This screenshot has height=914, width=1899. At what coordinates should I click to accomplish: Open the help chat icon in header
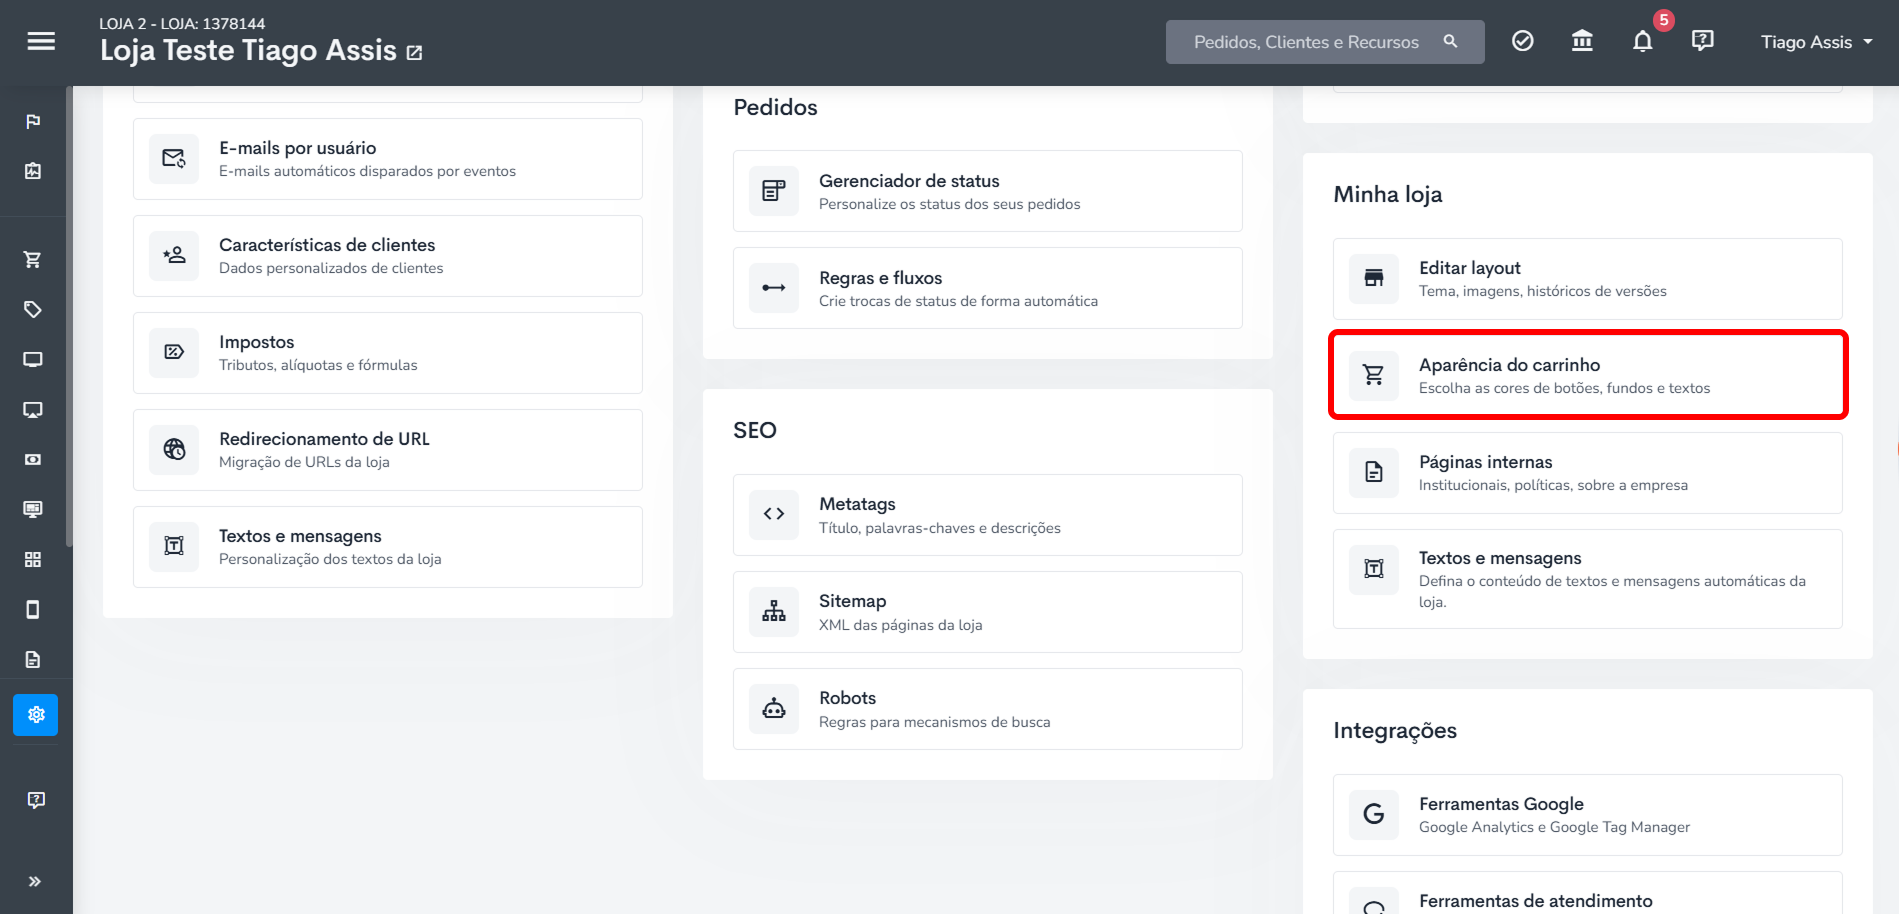pos(1702,41)
